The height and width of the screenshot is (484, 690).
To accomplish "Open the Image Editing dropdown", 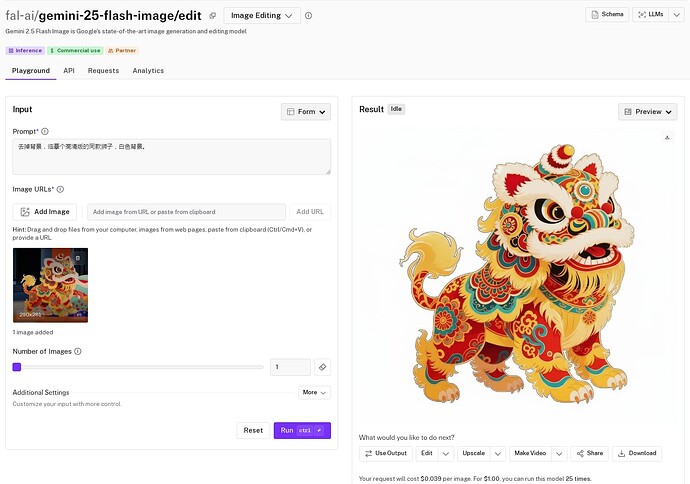I will point(262,16).
